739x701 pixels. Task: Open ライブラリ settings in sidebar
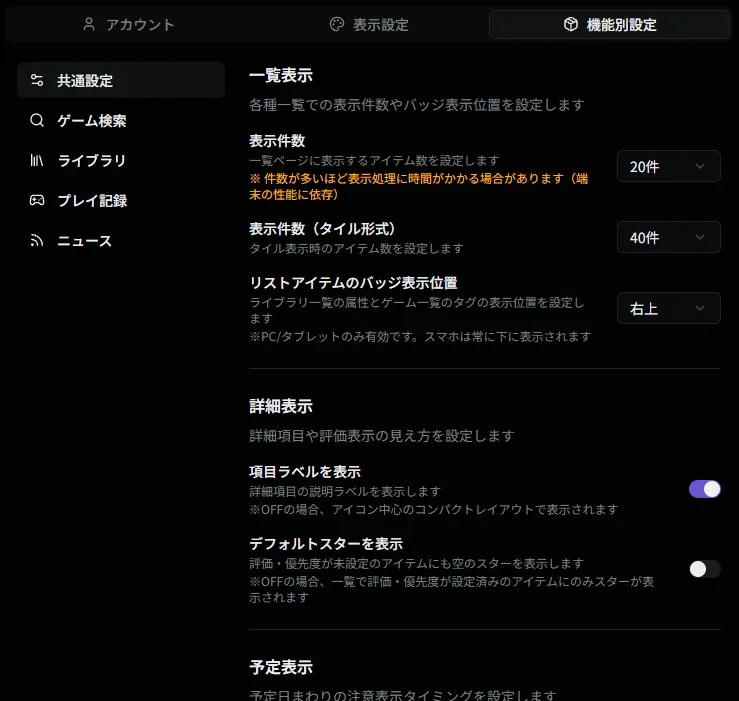pos(121,160)
